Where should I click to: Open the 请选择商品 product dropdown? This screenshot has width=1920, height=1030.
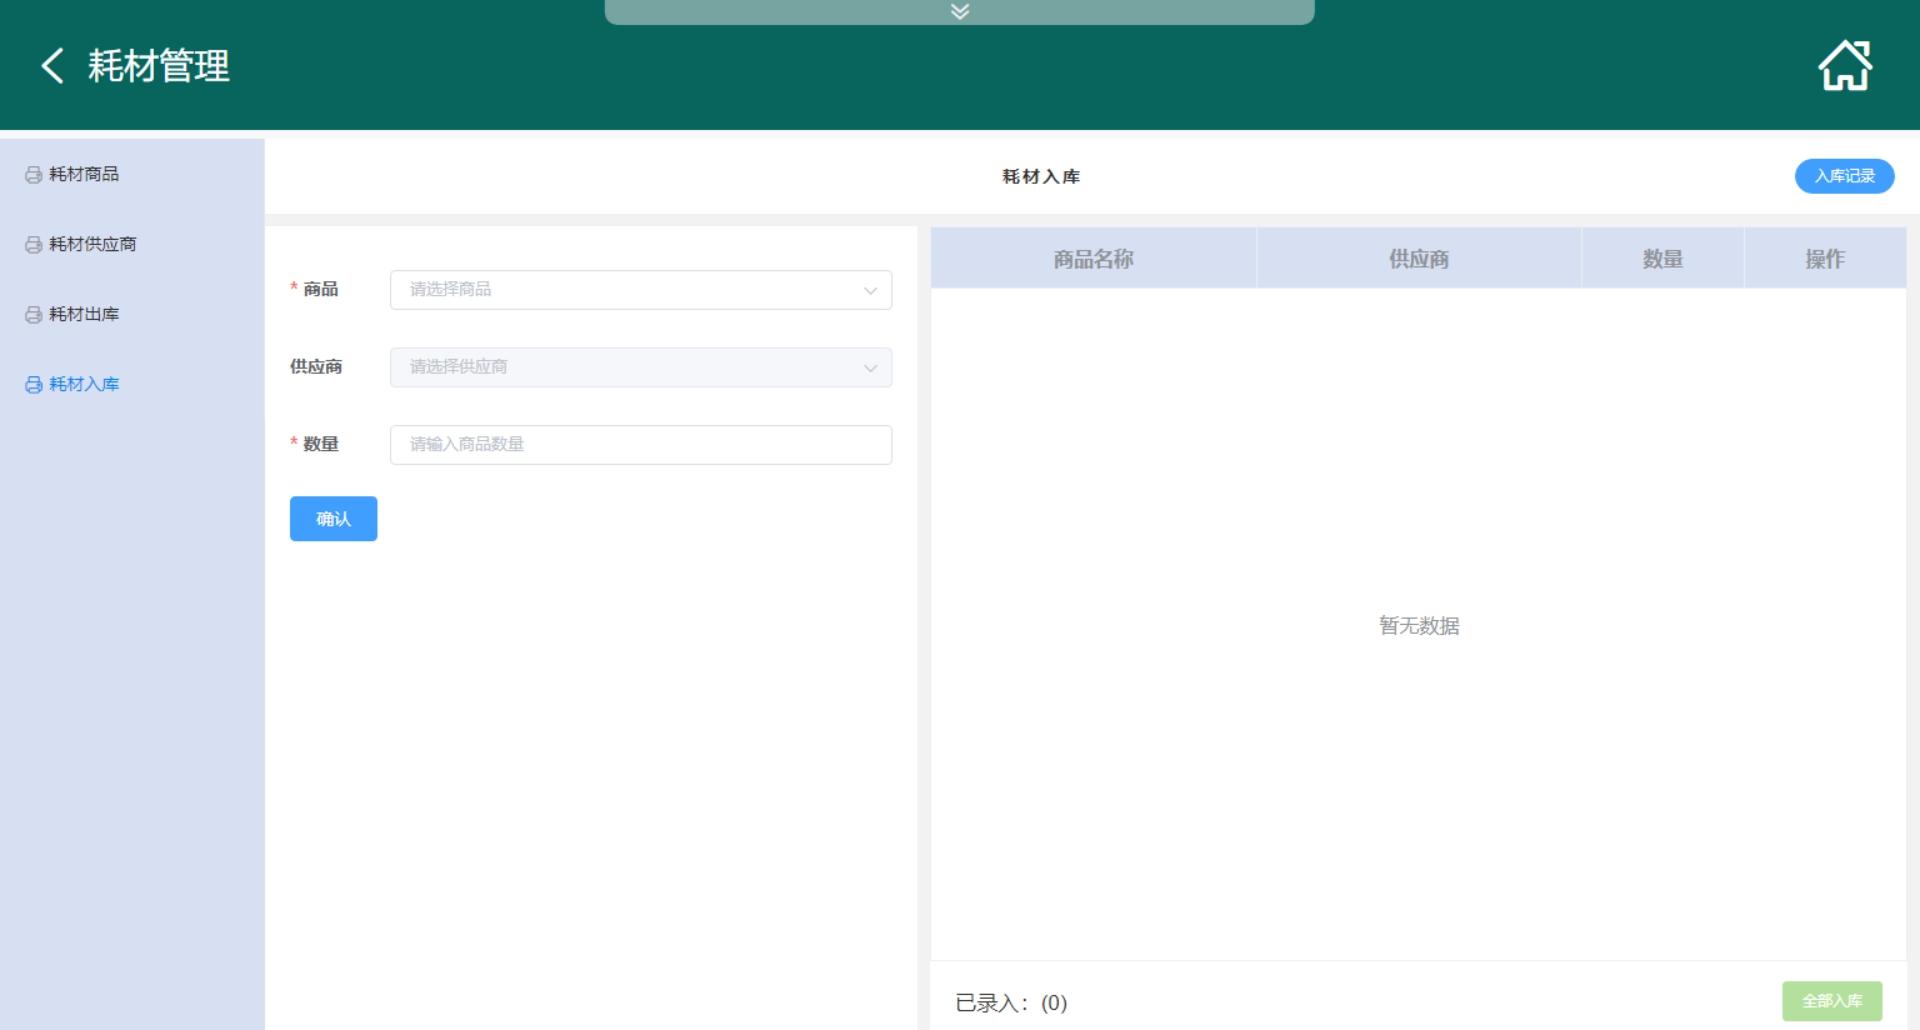tap(630, 290)
